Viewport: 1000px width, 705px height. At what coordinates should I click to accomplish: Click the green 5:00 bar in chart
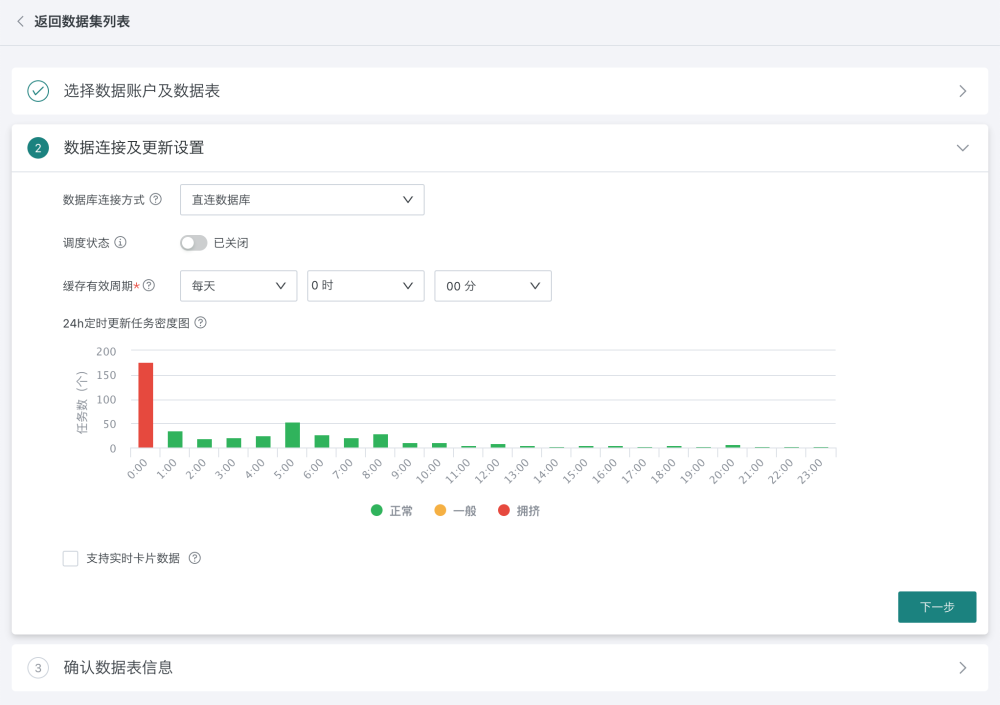tap(293, 435)
